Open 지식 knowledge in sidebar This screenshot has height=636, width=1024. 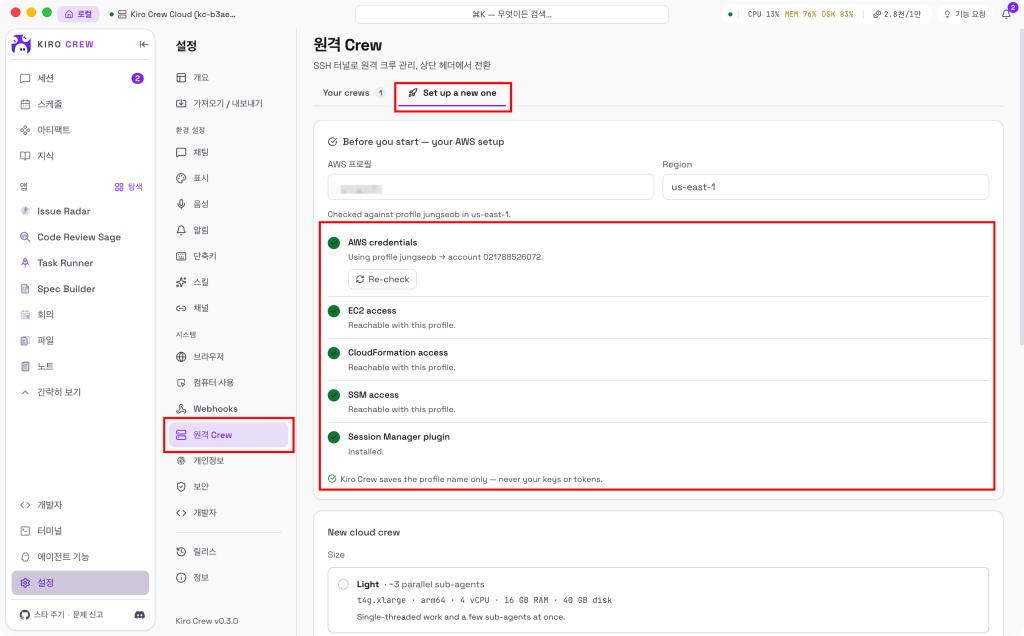[x=80, y=155]
